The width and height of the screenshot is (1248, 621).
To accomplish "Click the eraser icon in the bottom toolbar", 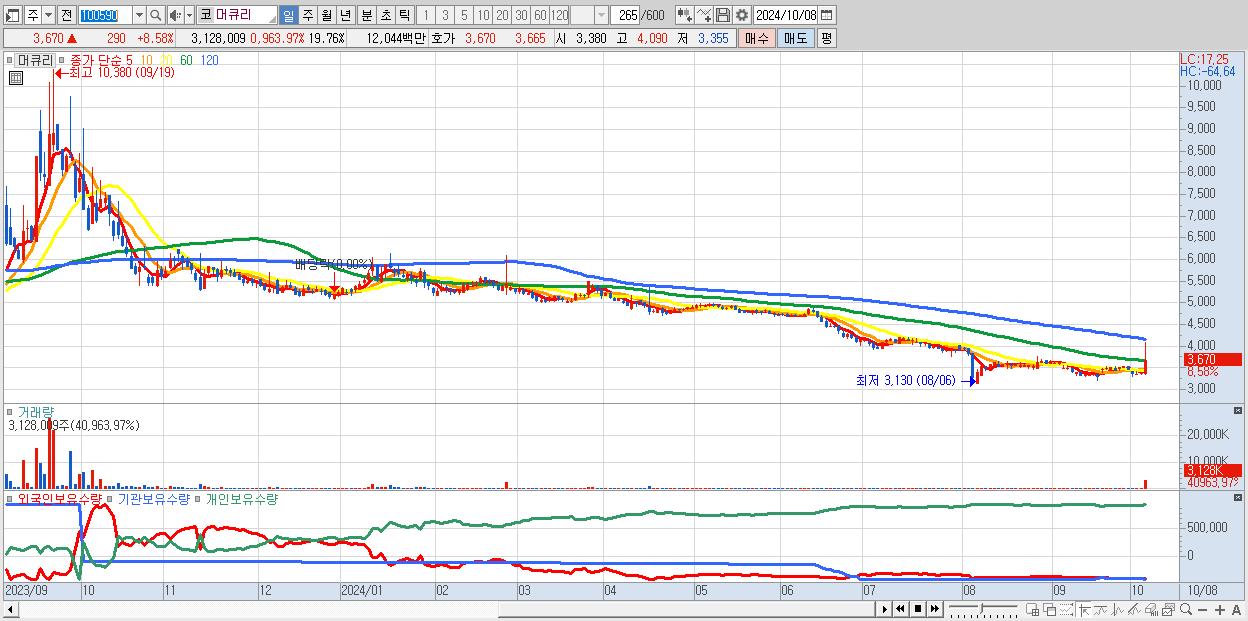I will [x=1151, y=609].
